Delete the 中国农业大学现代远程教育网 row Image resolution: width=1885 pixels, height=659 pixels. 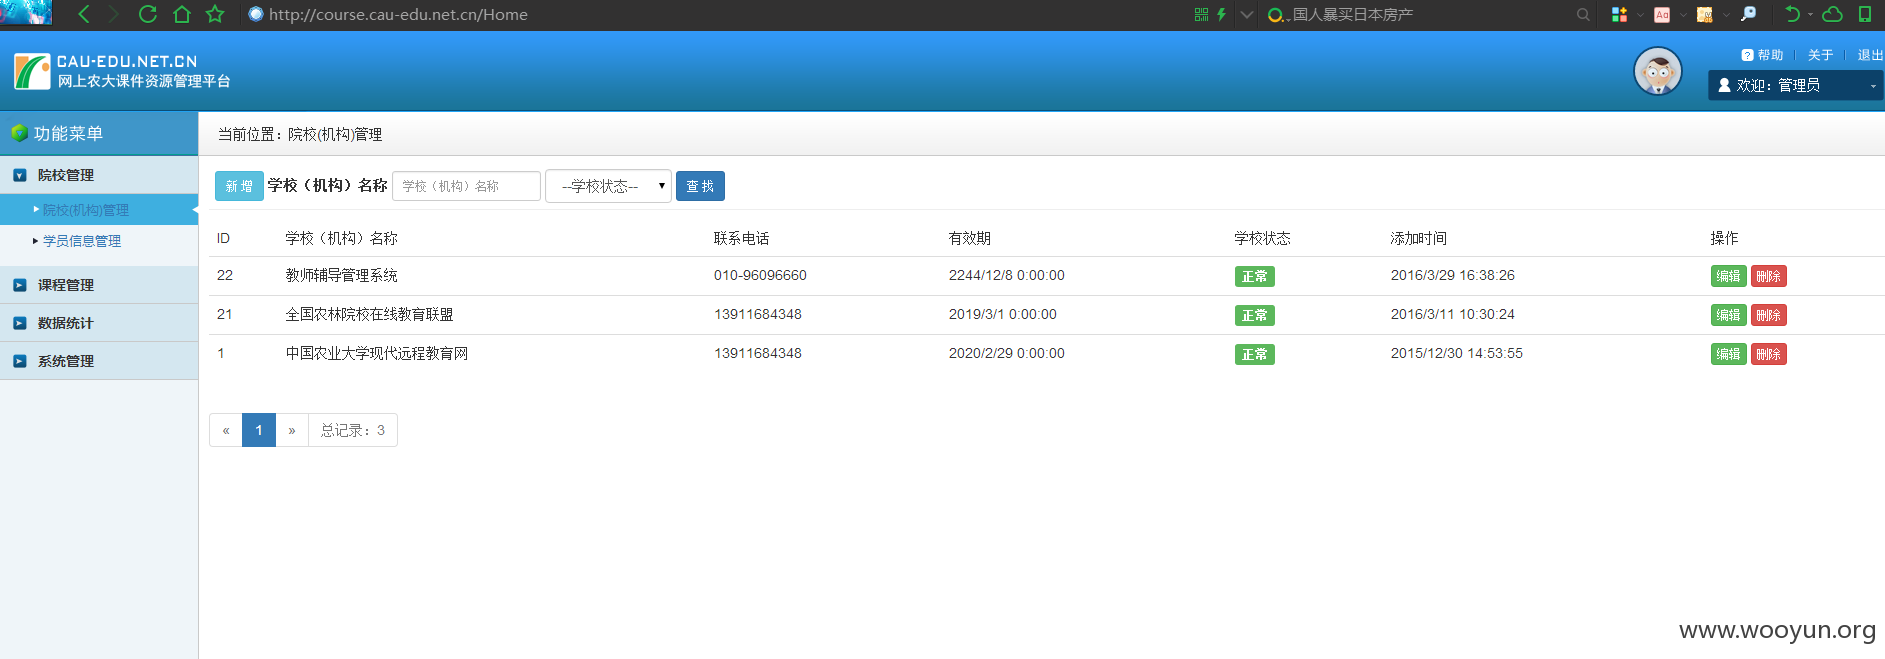pos(1768,354)
